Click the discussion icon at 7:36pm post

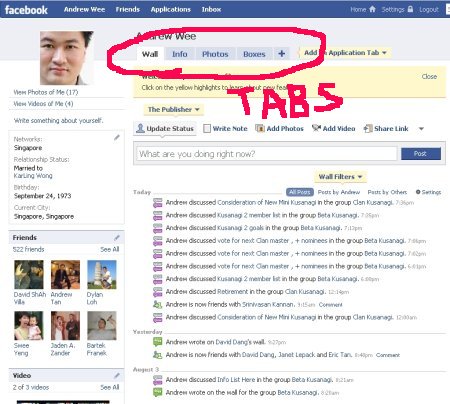point(157,203)
